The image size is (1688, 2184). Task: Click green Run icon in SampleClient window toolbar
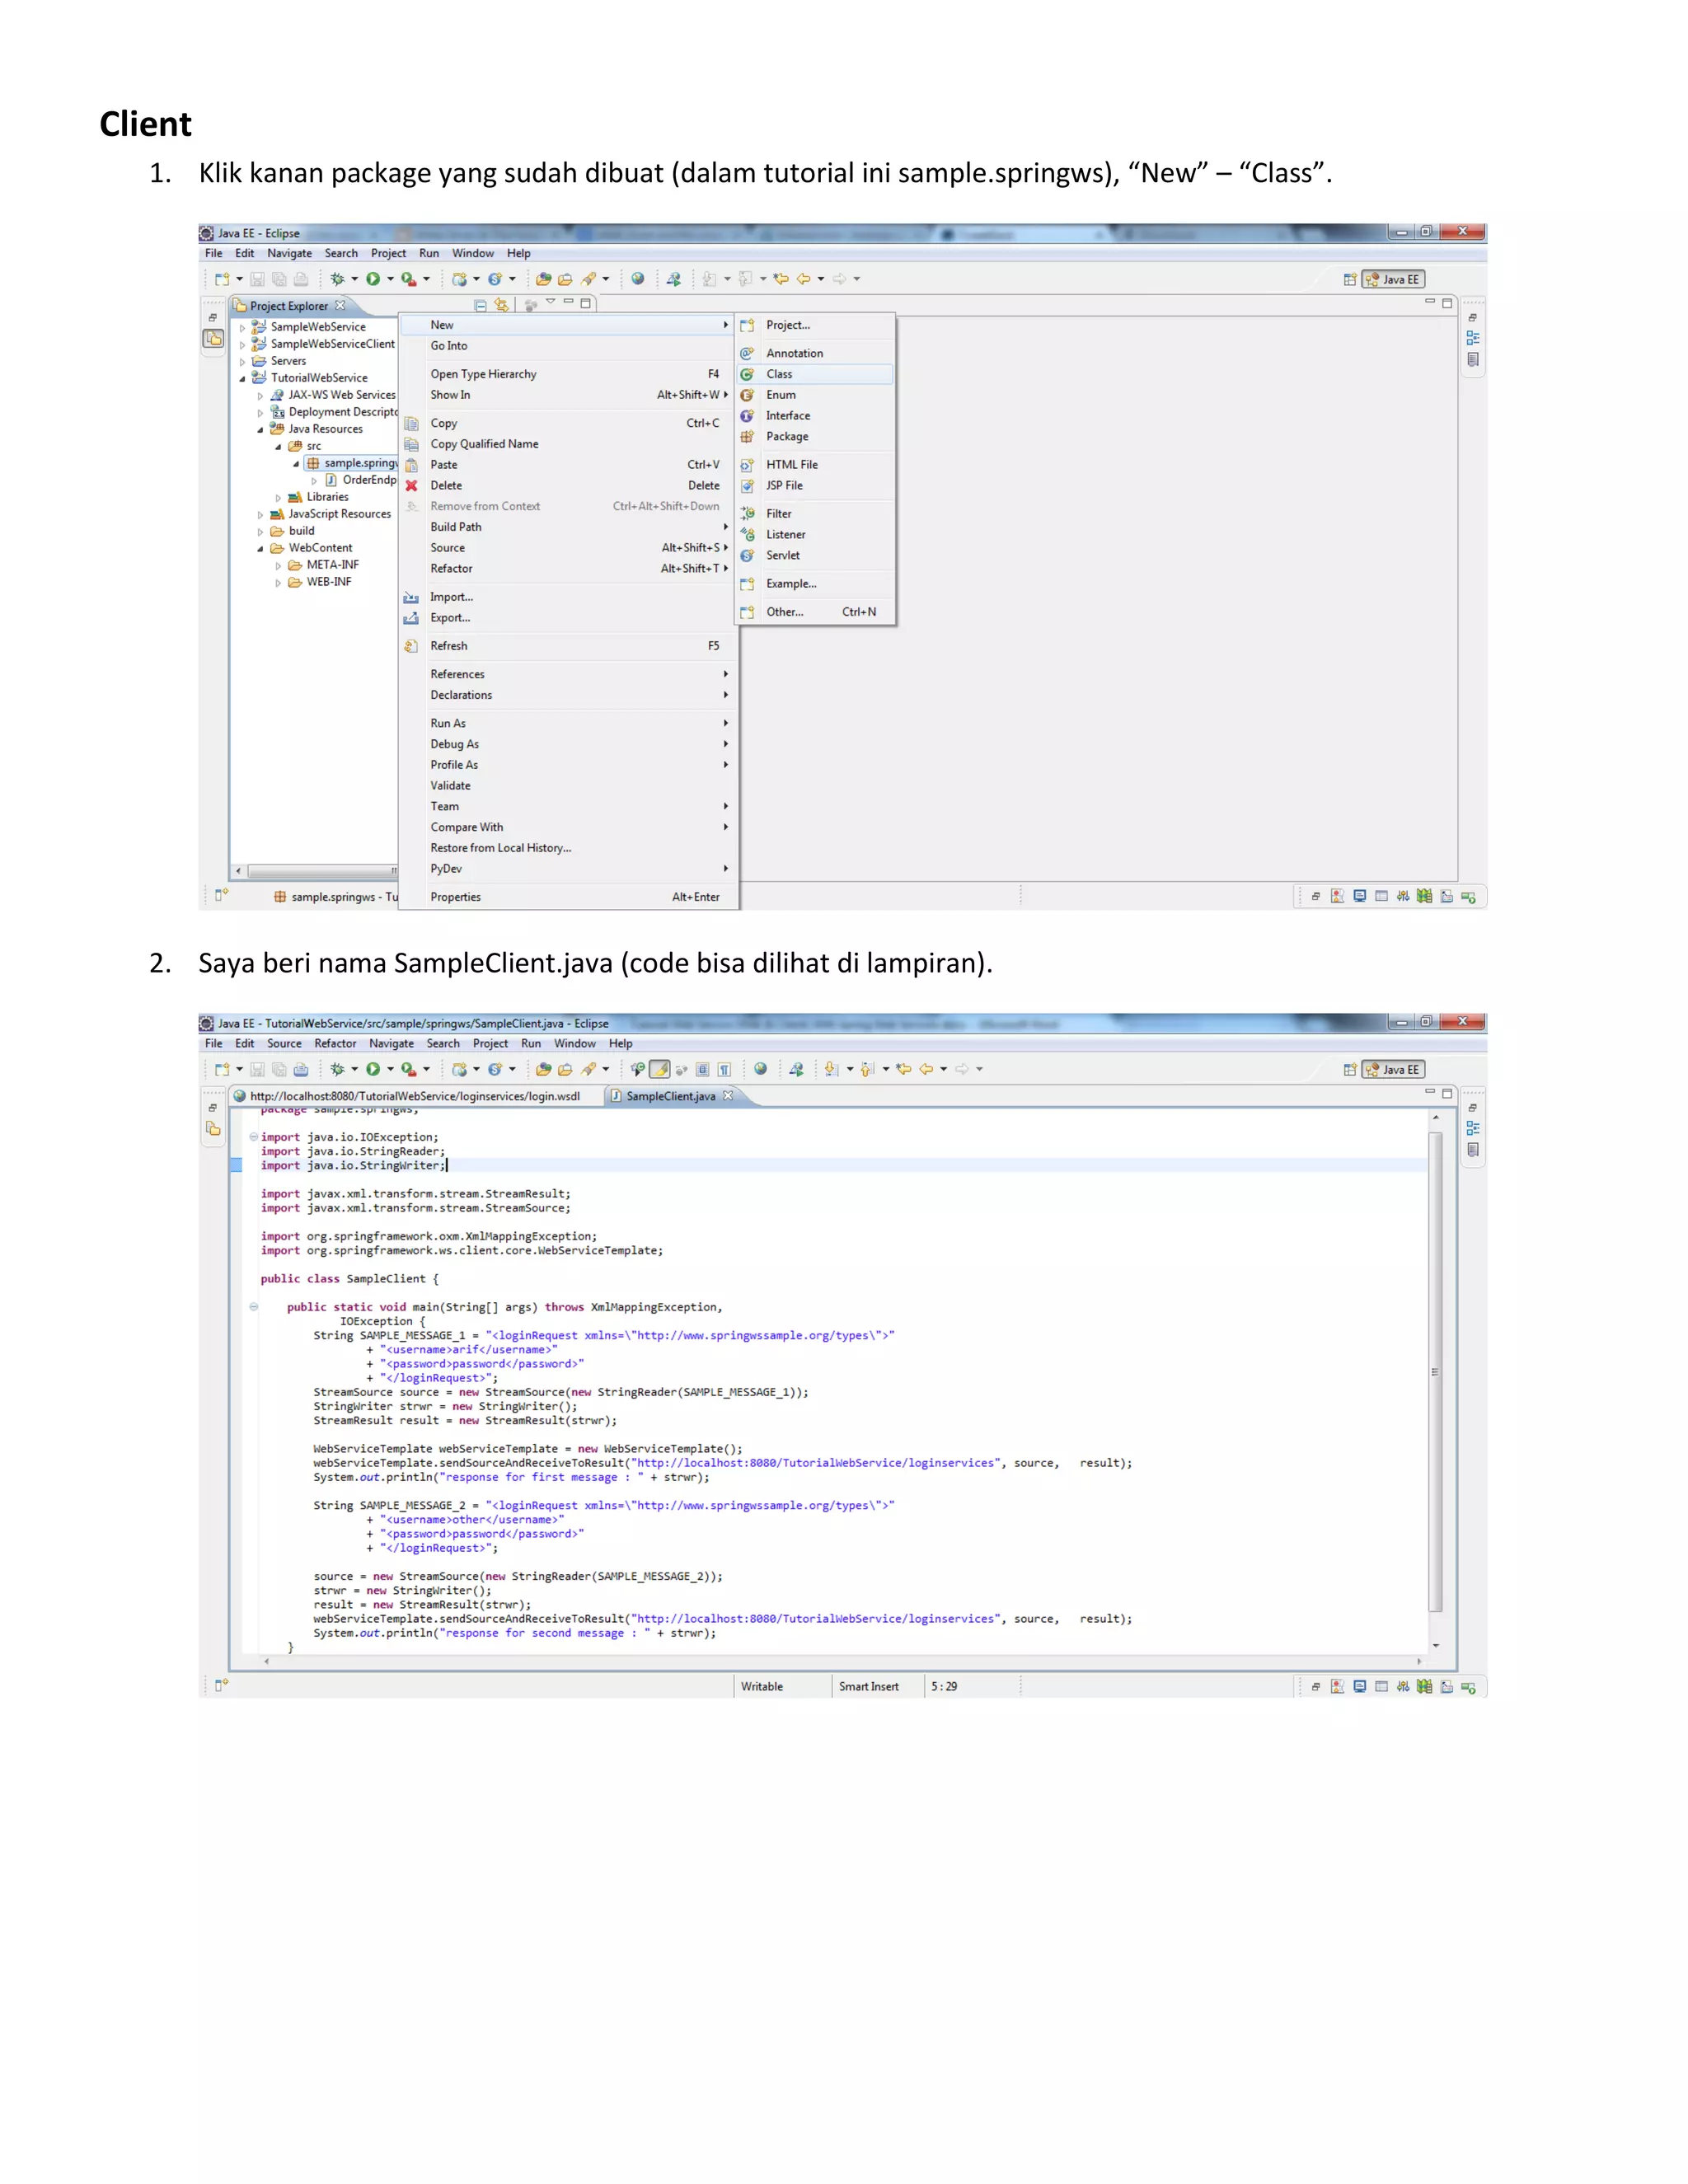(x=373, y=1069)
